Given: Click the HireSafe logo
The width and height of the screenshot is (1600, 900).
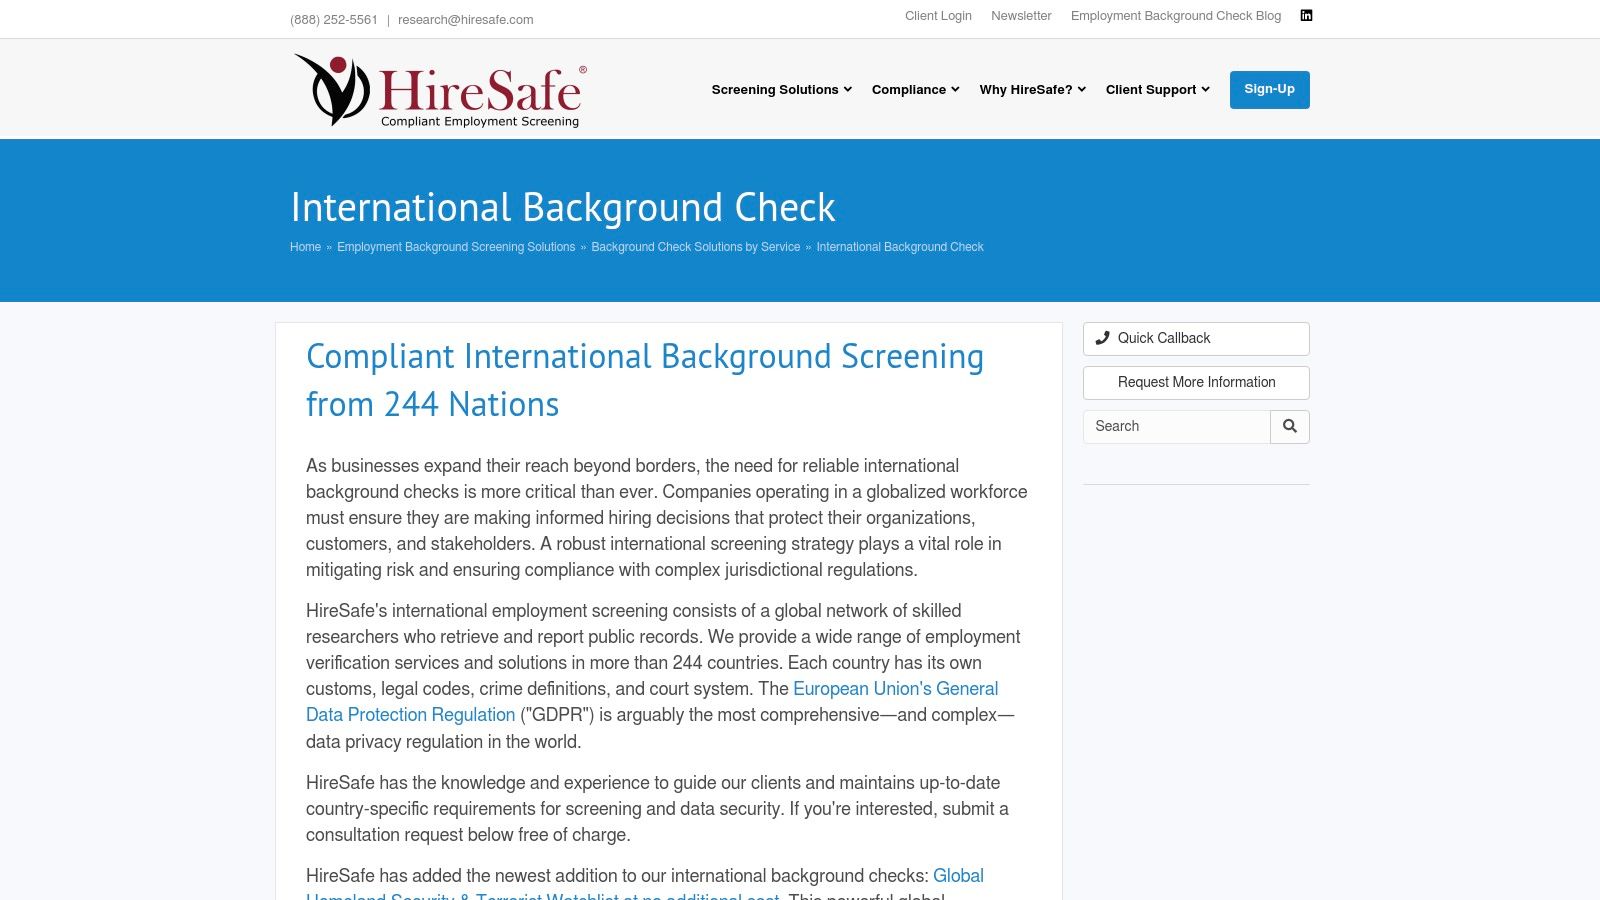Looking at the screenshot, I should tap(440, 90).
